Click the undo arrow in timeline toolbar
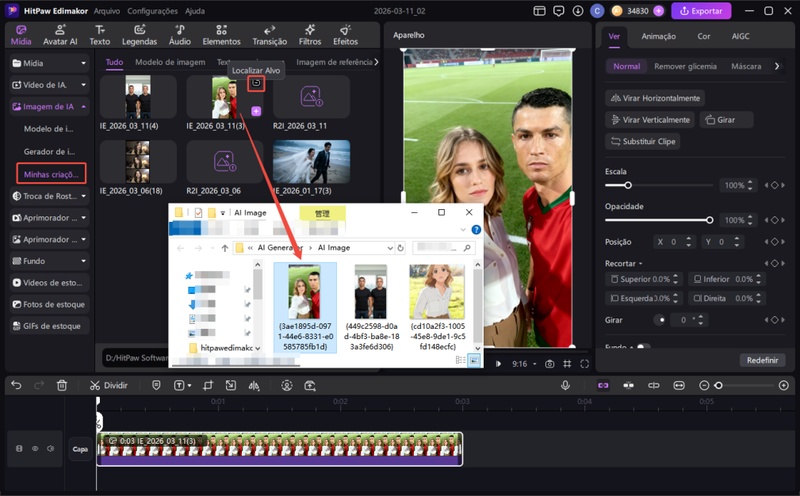Viewport: 800px width, 496px height. coord(16,385)
